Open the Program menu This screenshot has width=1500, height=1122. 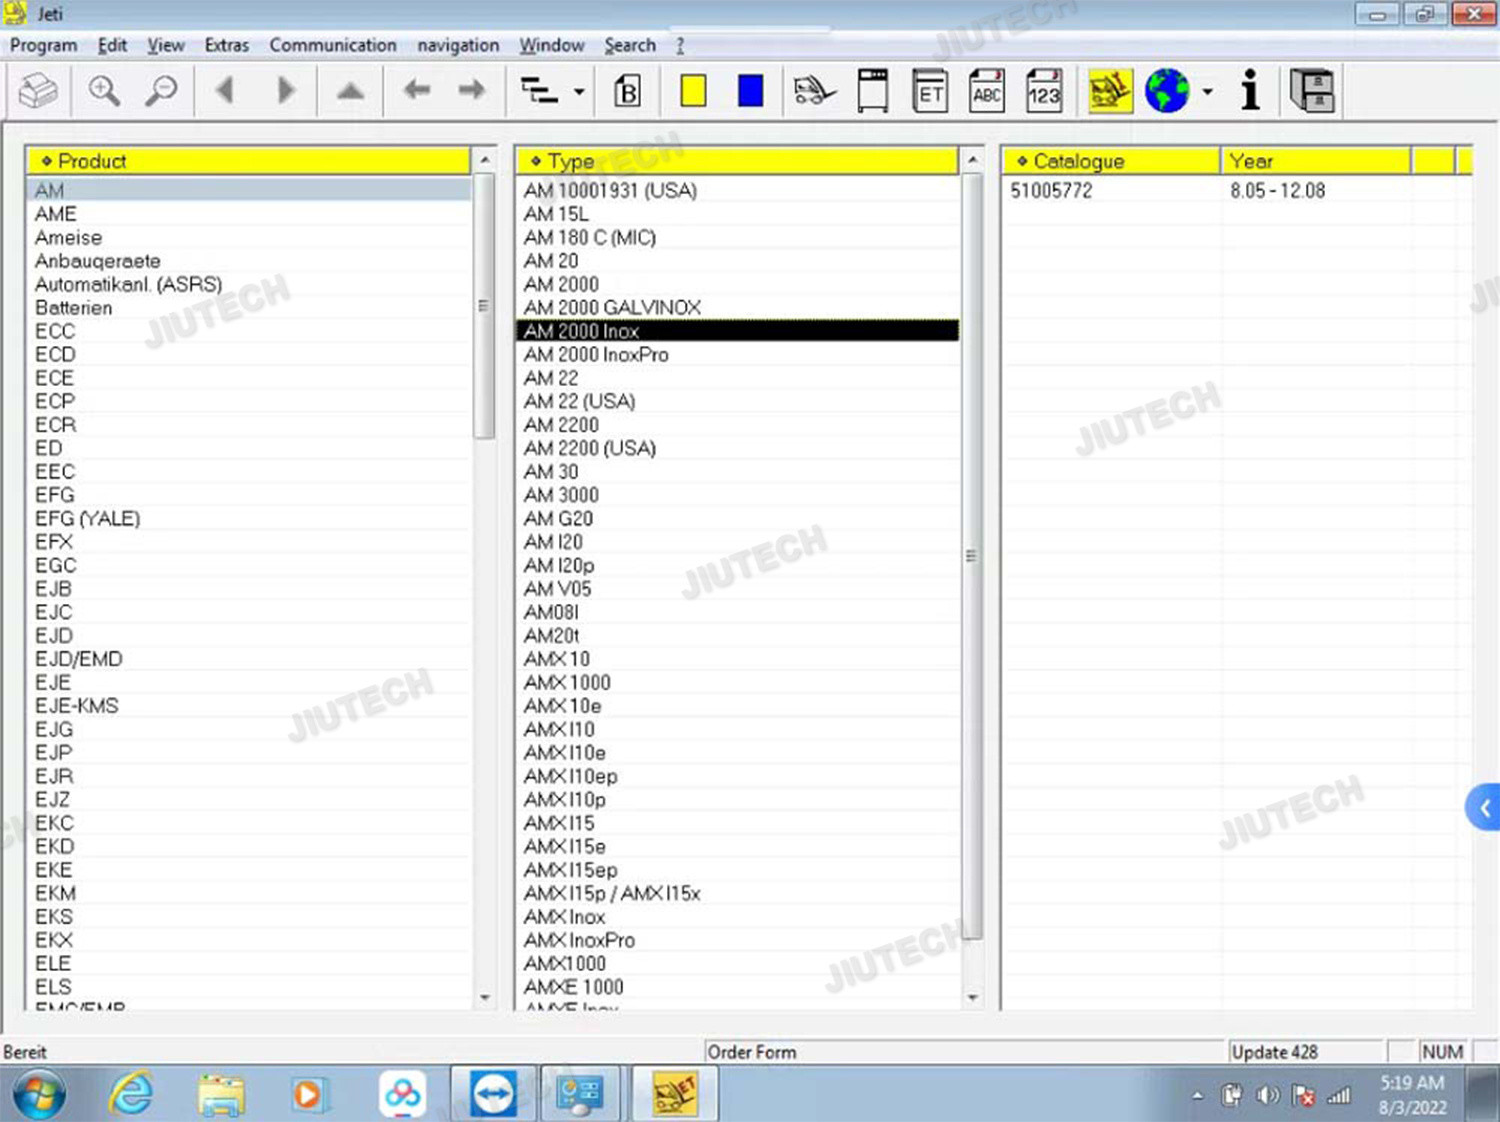click(x=43, y=45)
